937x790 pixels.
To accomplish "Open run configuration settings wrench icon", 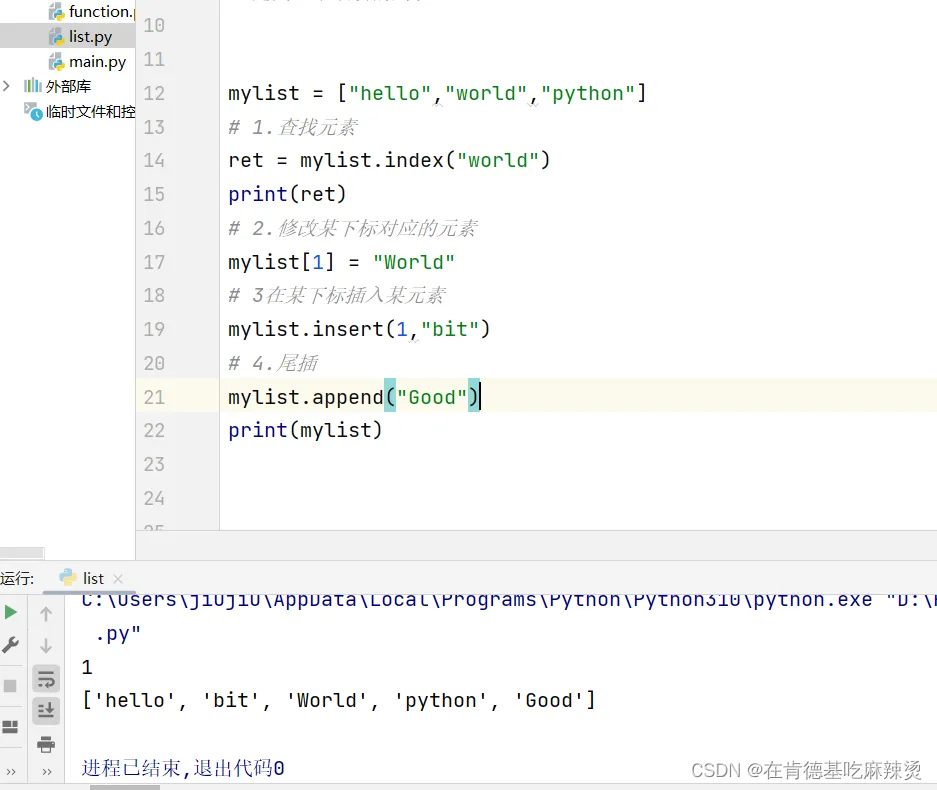I will click(10, 645).
